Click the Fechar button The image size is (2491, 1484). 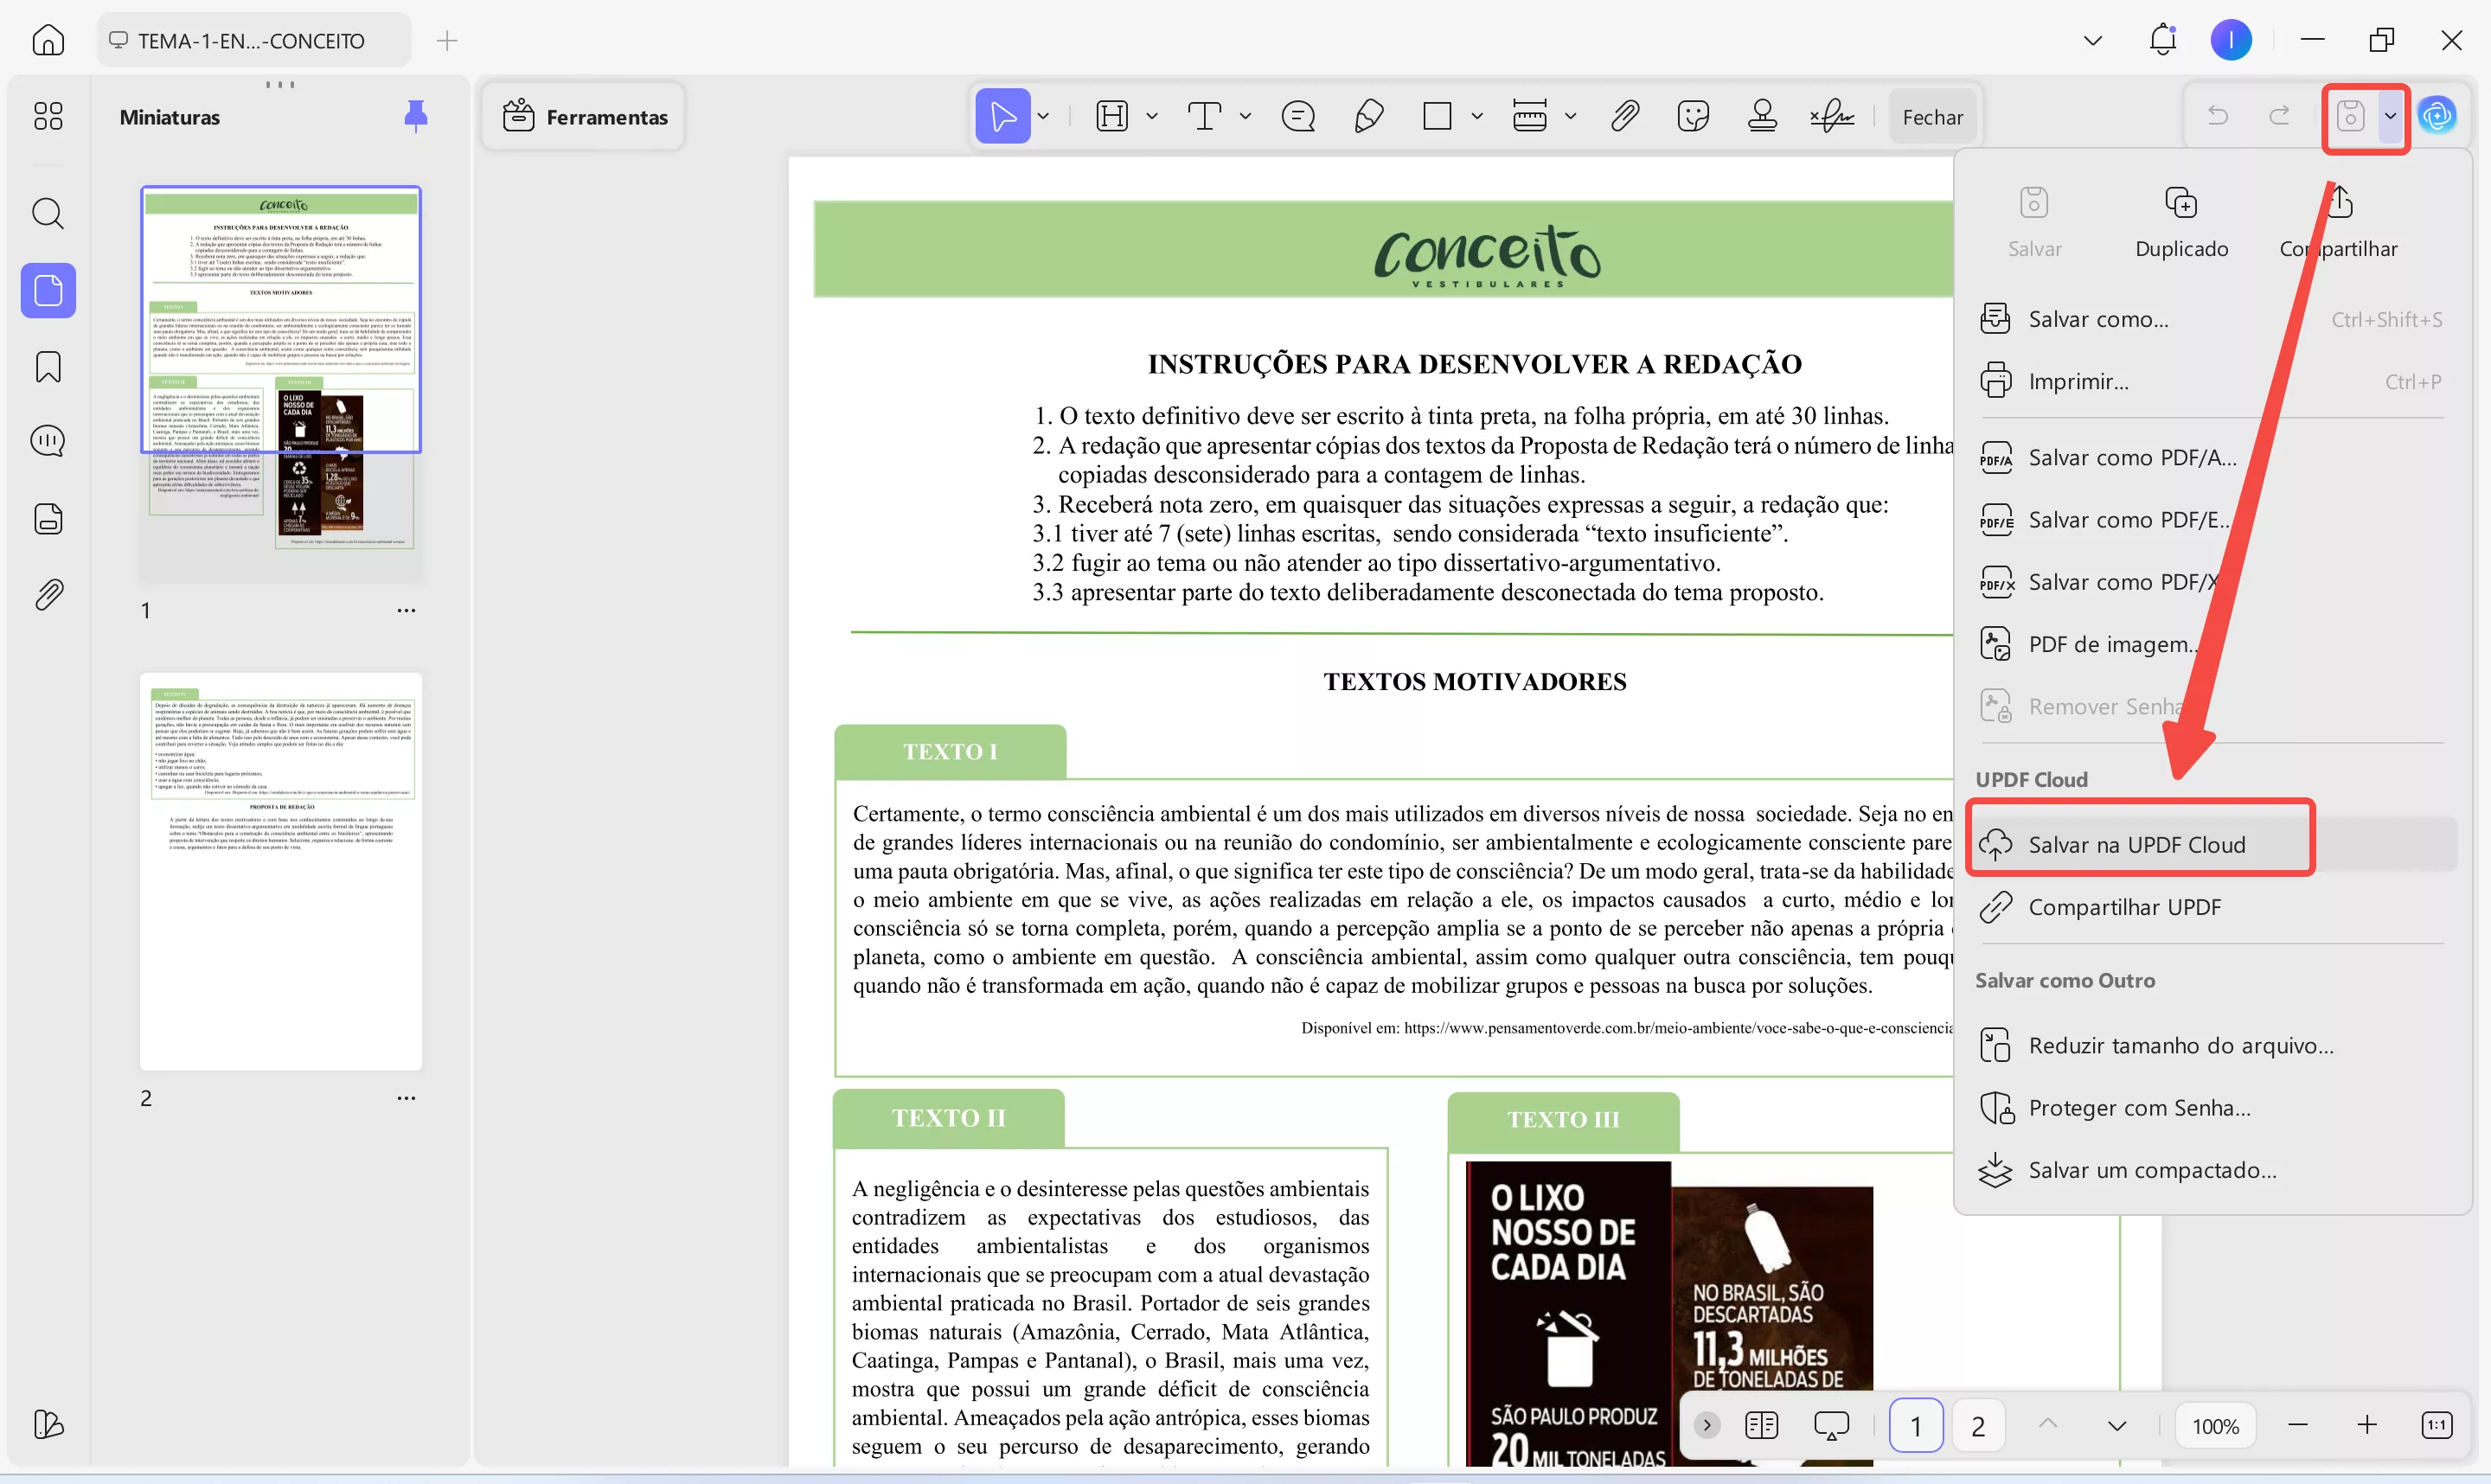(x=1932, y=117)
